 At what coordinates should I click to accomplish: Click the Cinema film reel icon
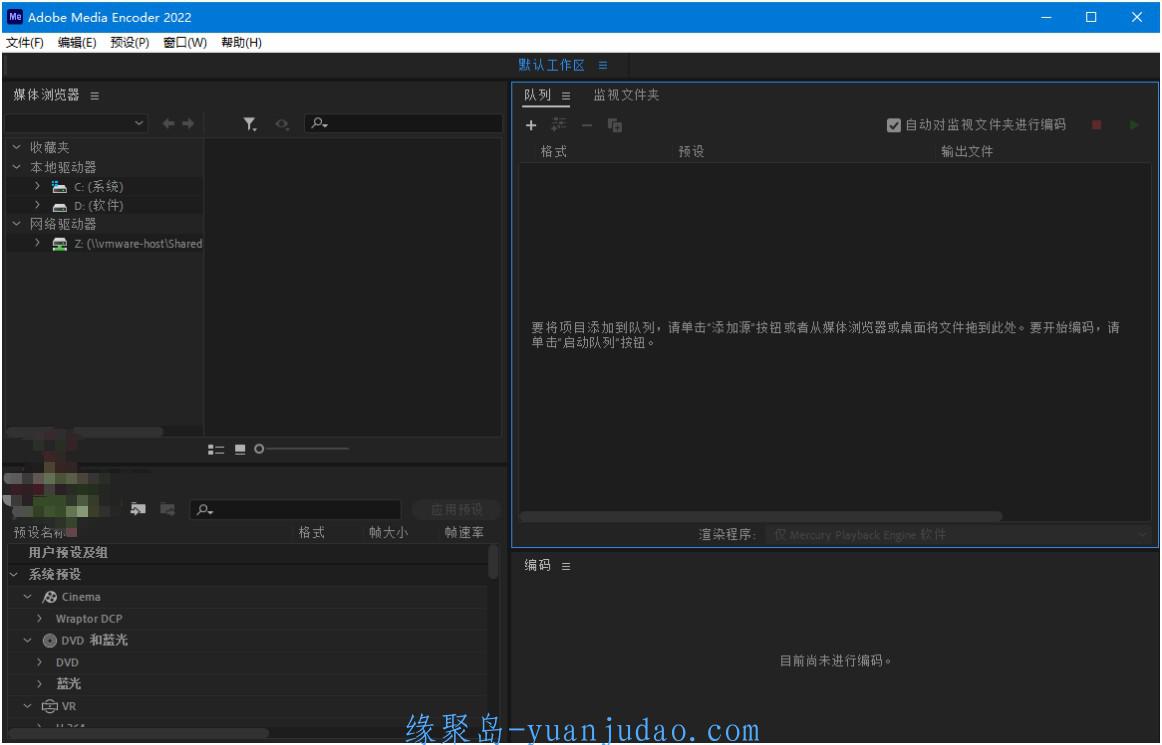pyautogui.click(x=50, y=597)
